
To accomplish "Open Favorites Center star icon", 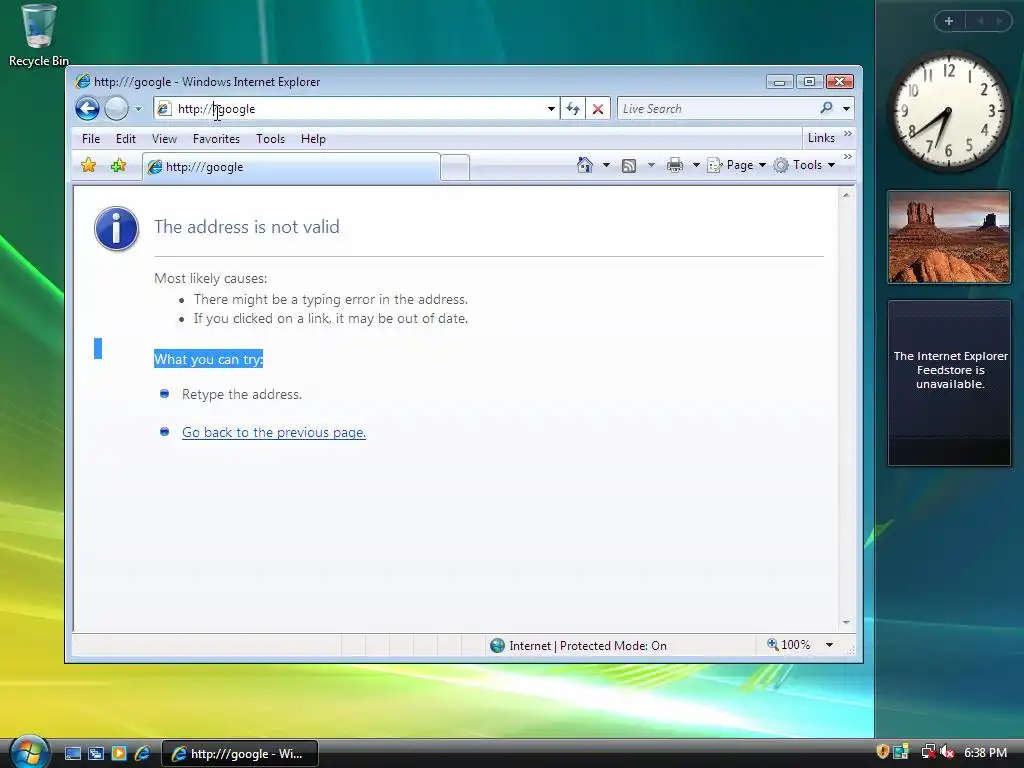I will (88, 165).
